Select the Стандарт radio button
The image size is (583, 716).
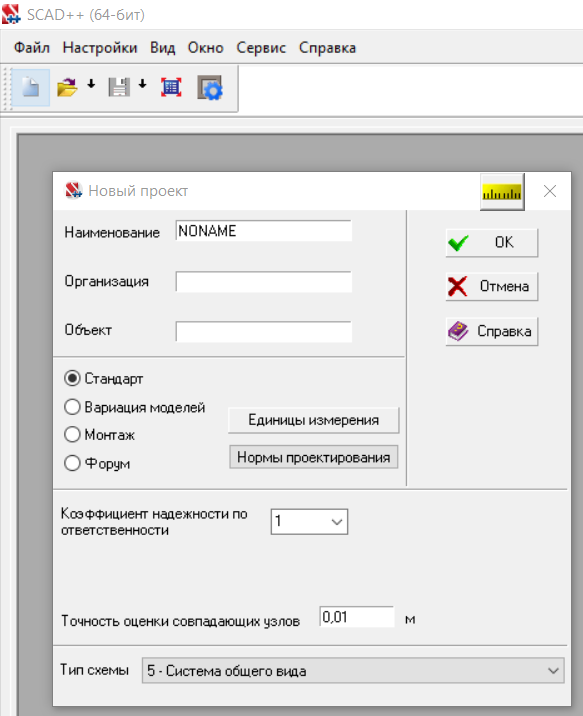pyautogui.click(x=72, y=378)
